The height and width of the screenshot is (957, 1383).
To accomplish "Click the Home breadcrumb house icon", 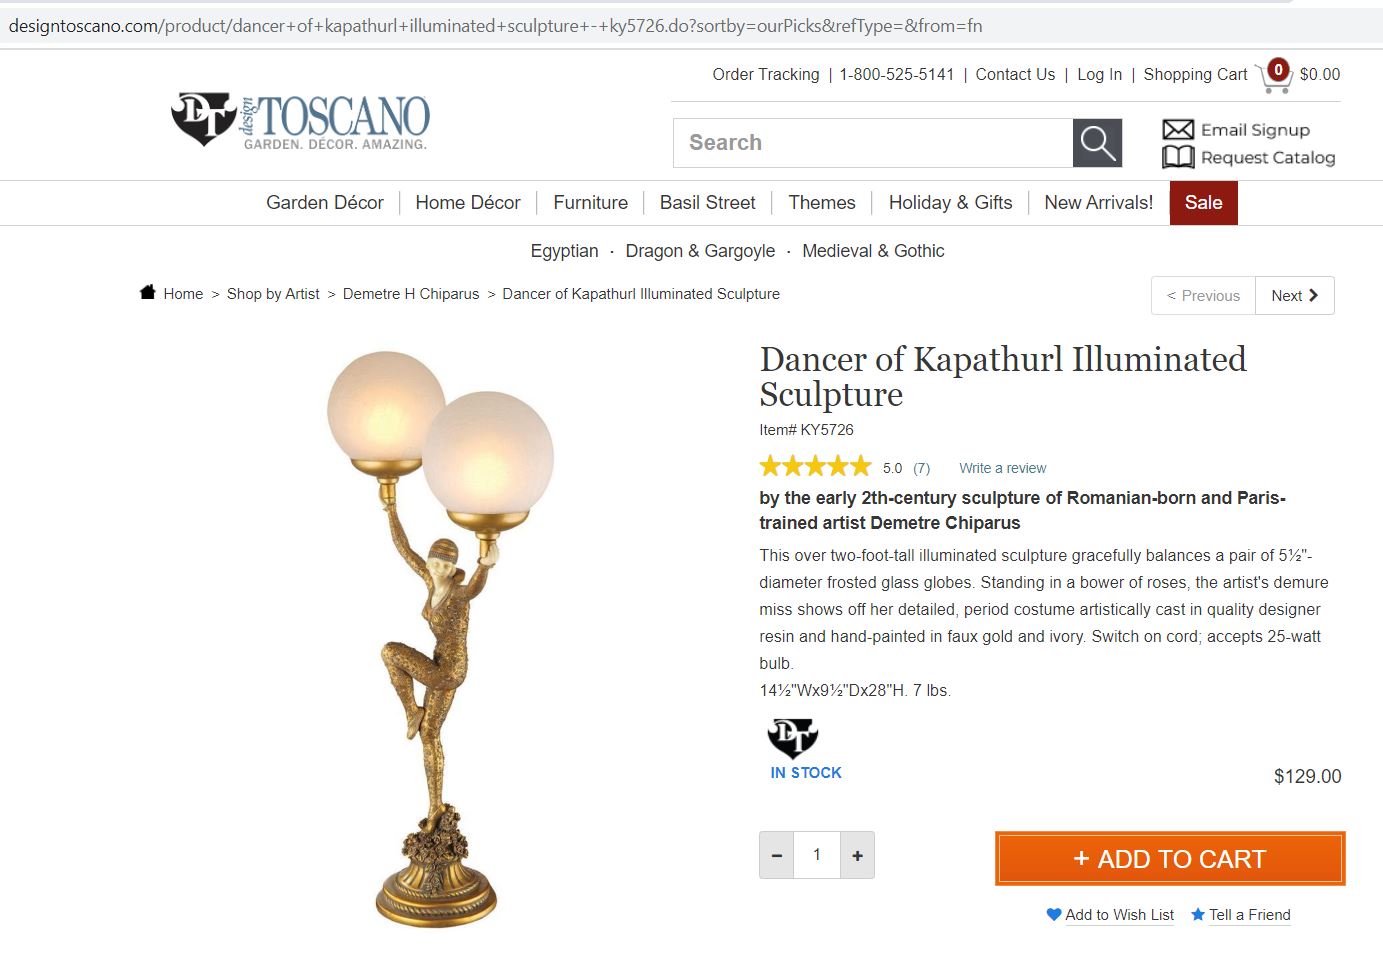I will click(x=148, y=292).
